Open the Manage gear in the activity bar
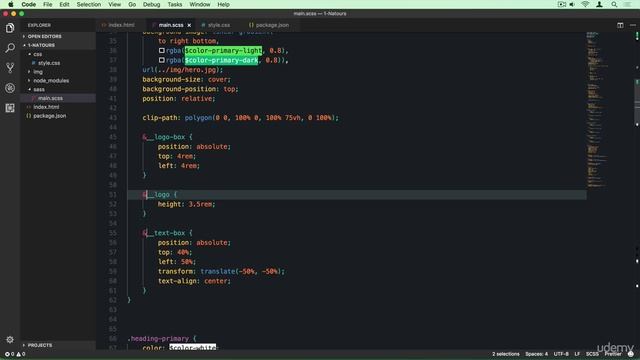The image size is (640, 360). [x=10, y=340]
